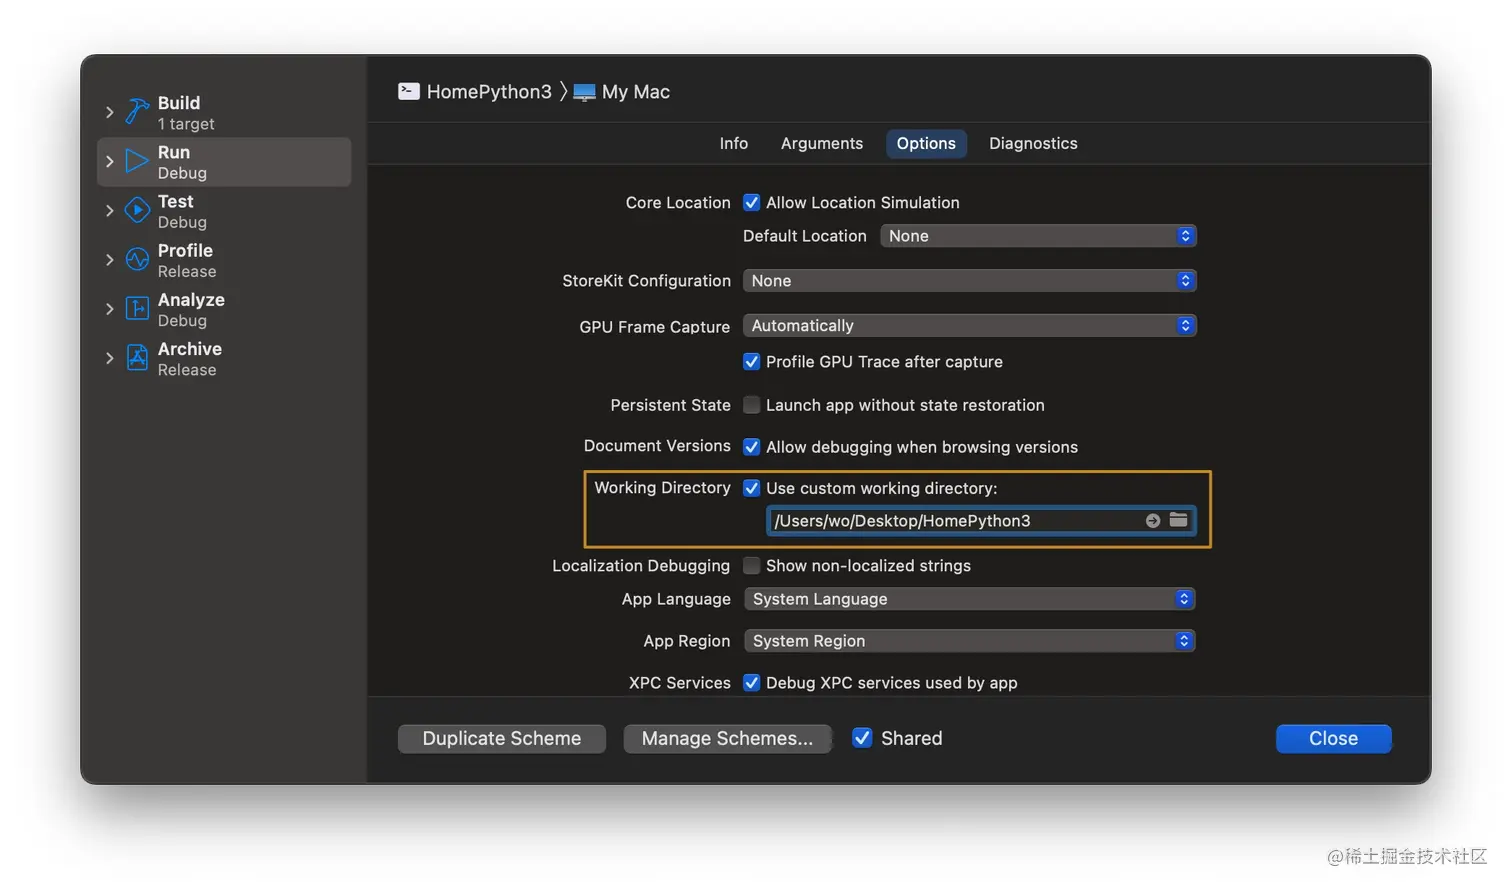Click the GPU Frame Capture label

pos(655,326)
